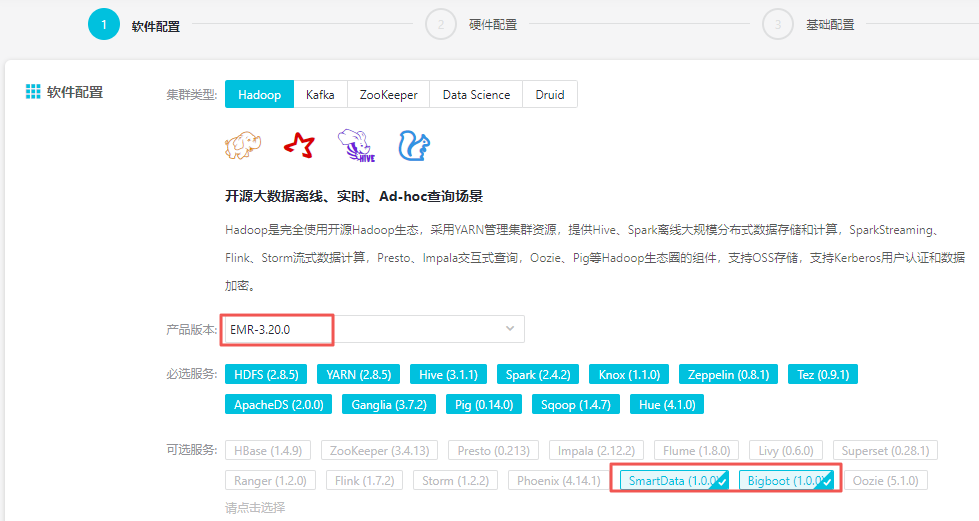Open the EMR-3.20.0 product version dropdown

pos(373,329)
